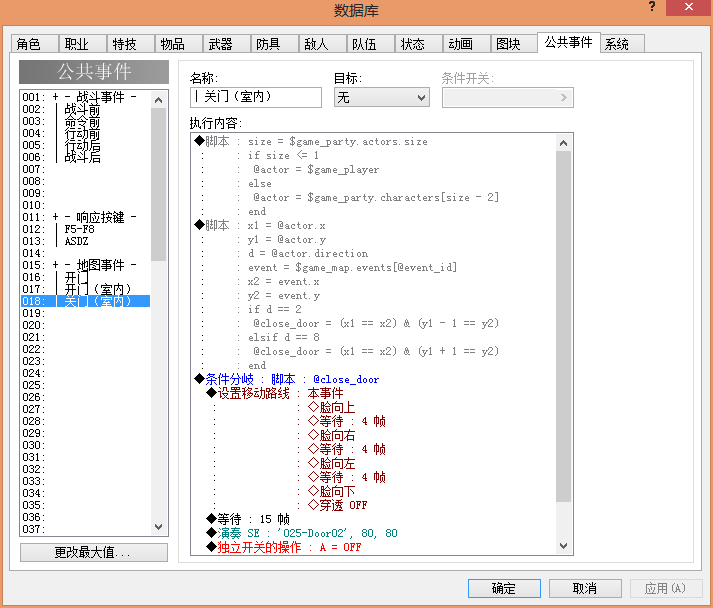Switch to the 角色 tab

click(x=35, y=44)
